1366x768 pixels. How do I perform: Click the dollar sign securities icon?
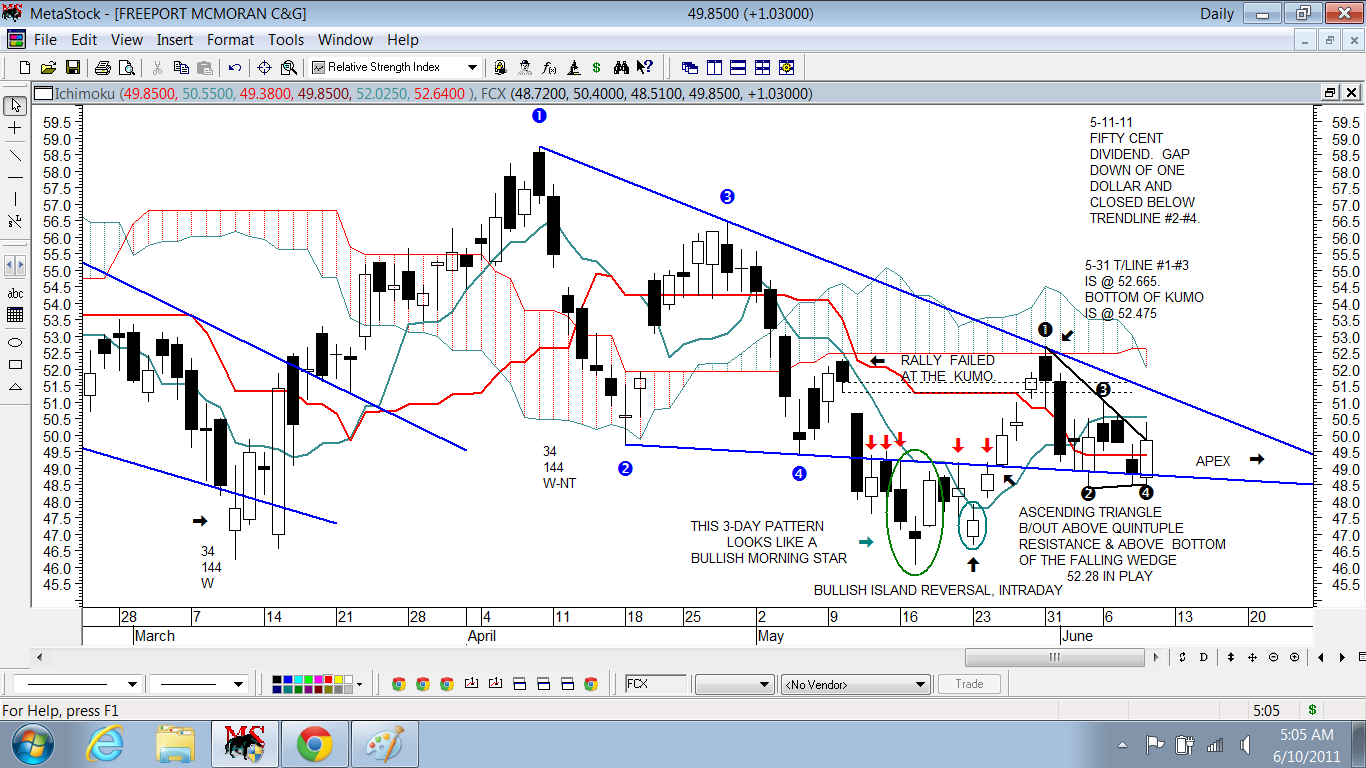click(x=597, y=67)
